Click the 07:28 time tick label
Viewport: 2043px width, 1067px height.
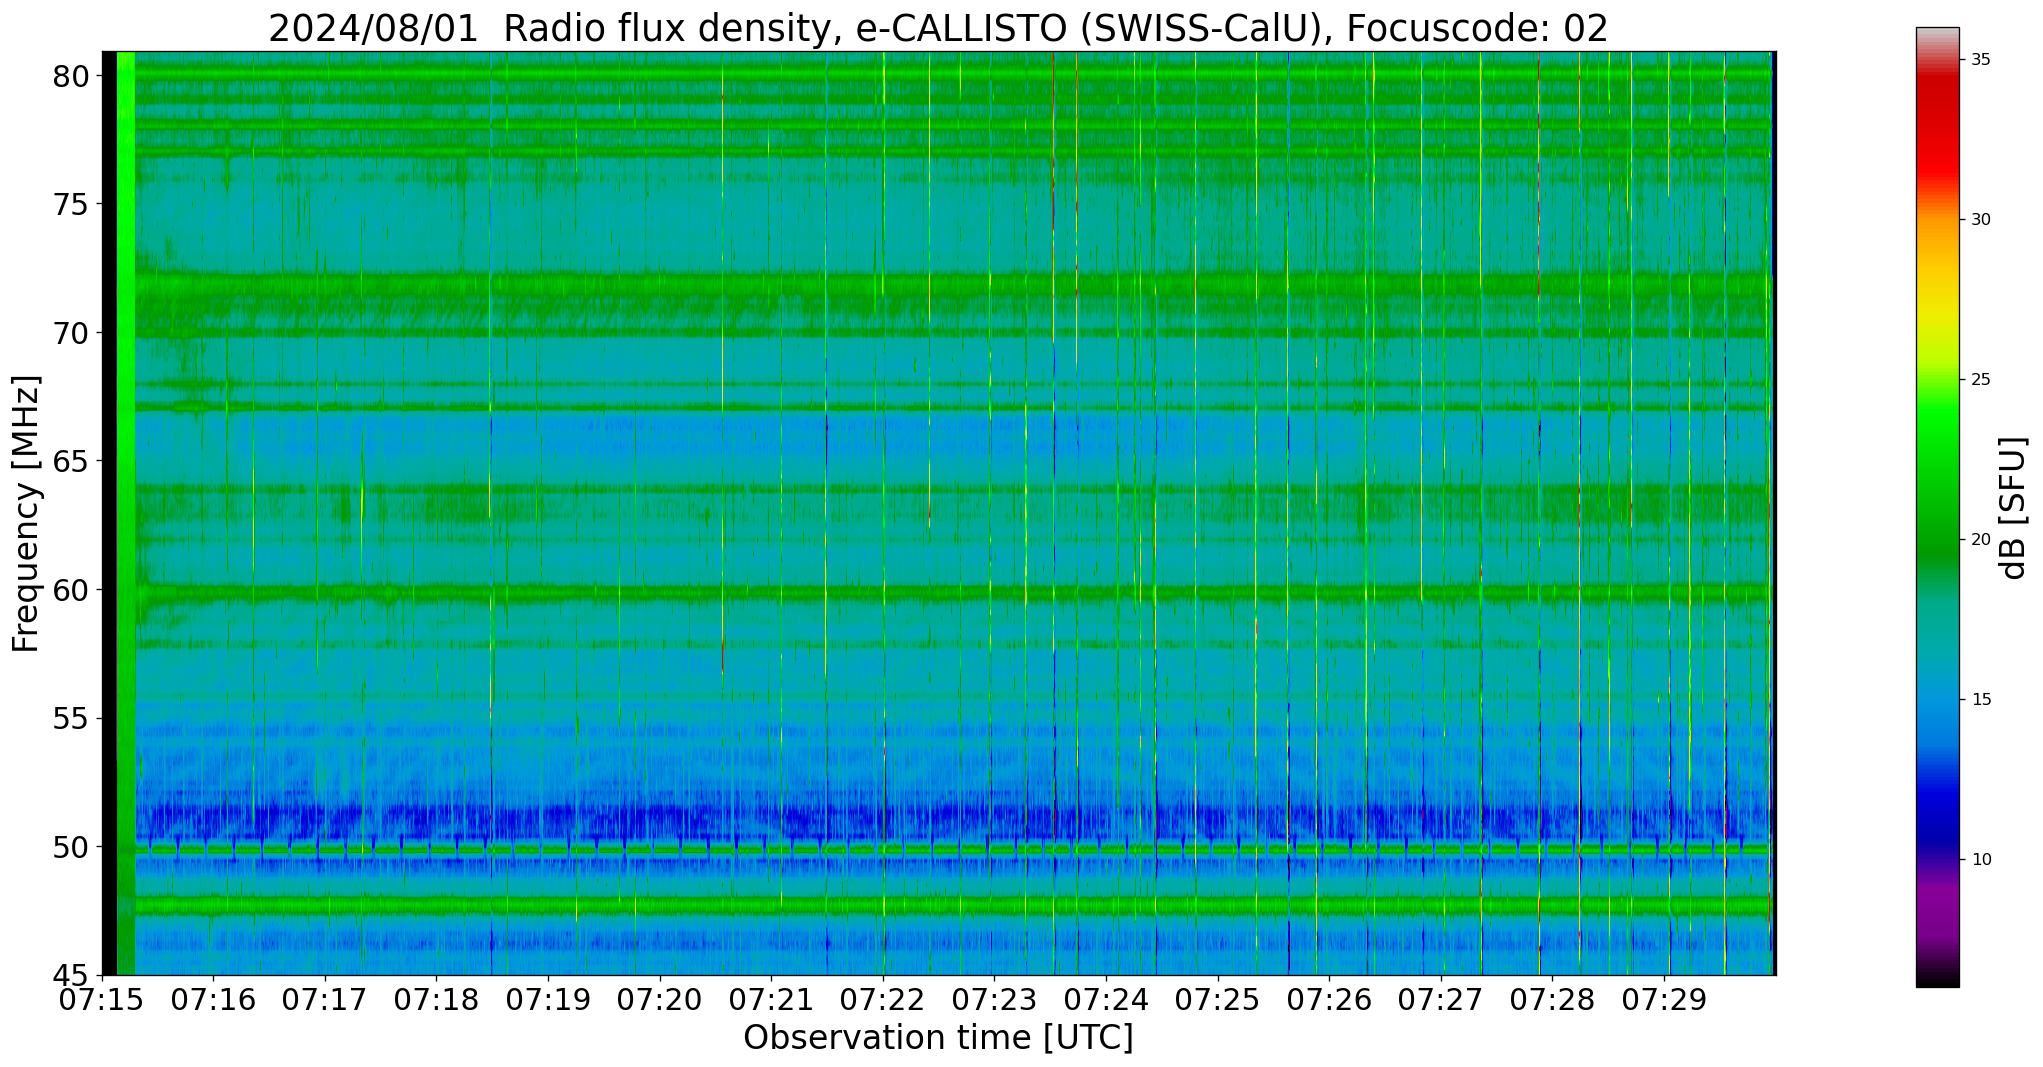coord(1552,1000)
